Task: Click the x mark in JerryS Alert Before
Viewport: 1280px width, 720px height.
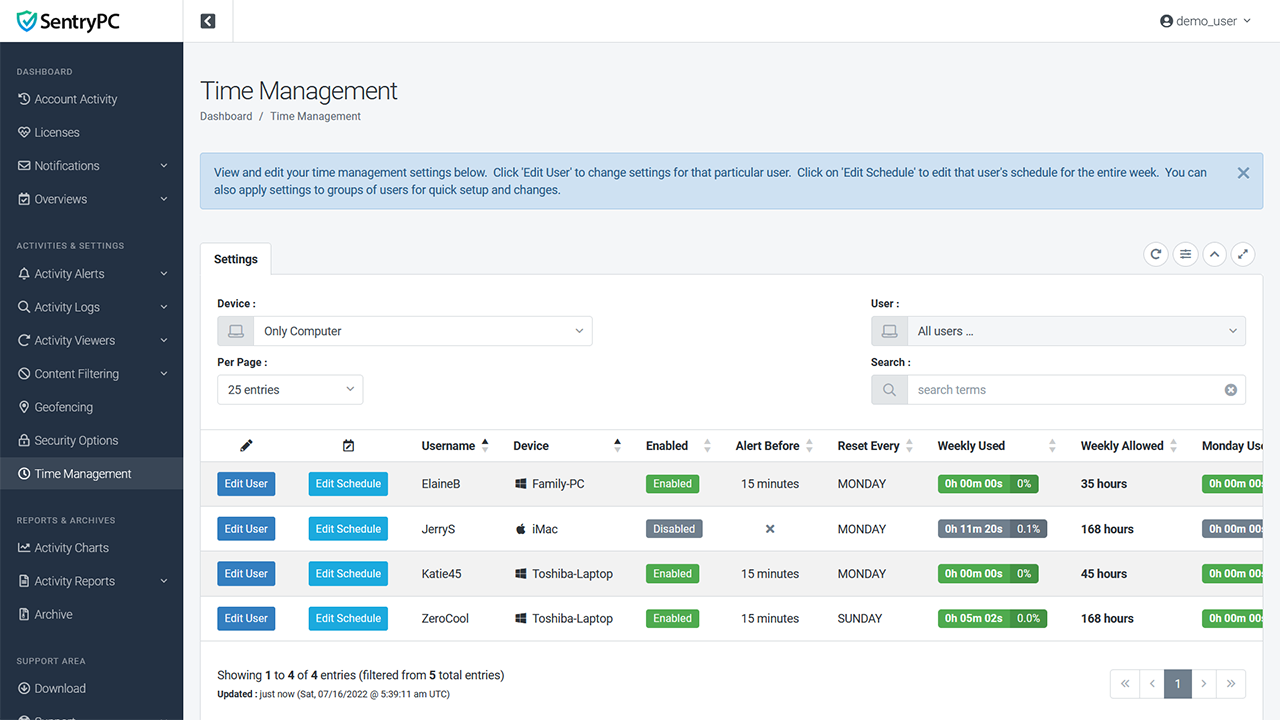Action: pyautogui.click(x=770, y=529)
